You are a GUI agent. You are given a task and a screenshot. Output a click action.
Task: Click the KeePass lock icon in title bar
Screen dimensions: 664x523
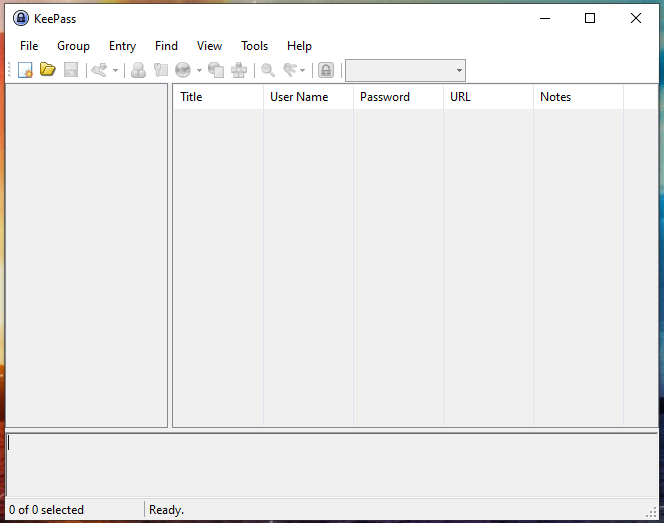21,18
